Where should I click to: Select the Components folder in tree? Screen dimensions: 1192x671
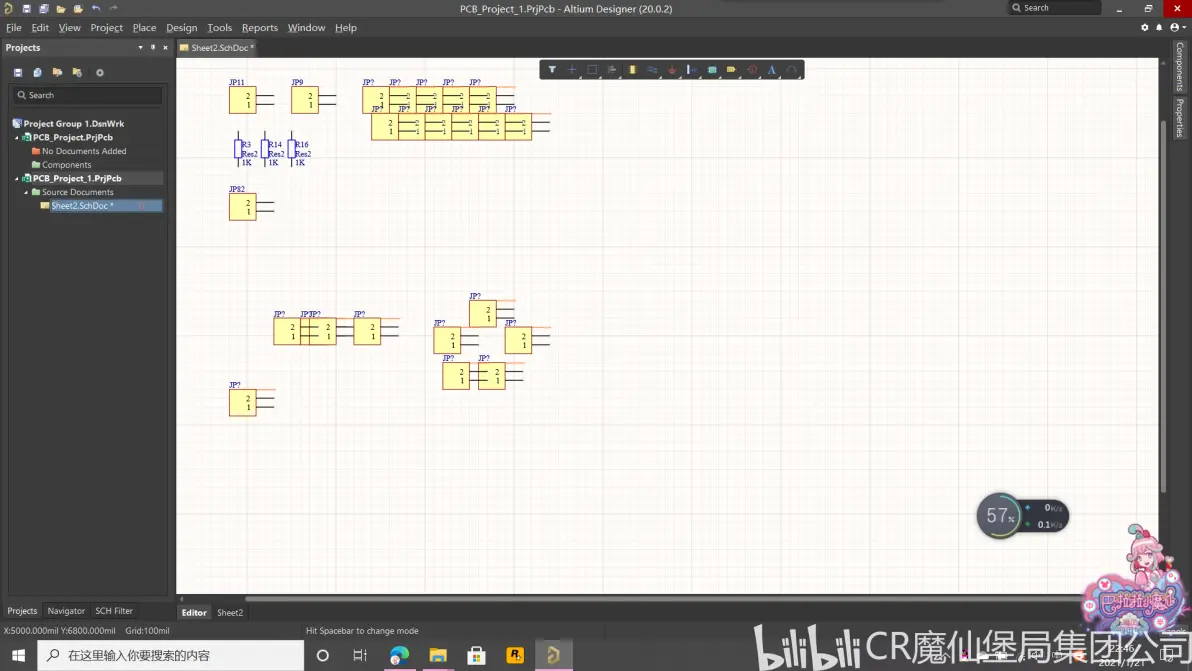click(66, 165)
